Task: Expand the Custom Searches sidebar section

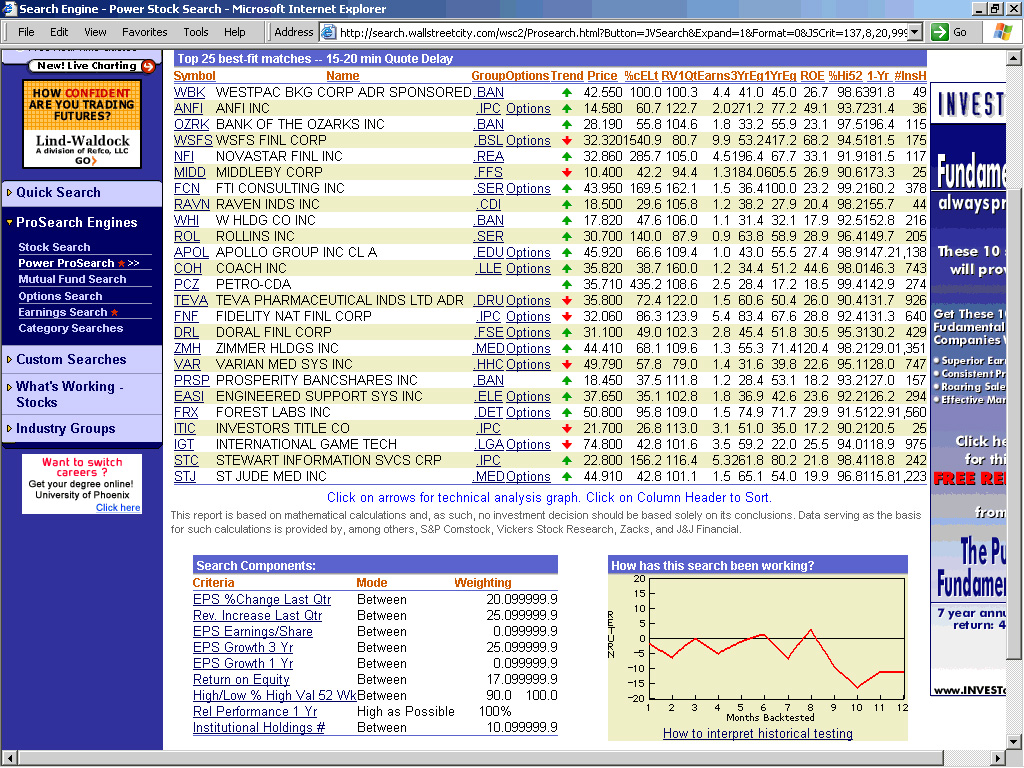Action: pyautogui.click(x=71, y=360)
